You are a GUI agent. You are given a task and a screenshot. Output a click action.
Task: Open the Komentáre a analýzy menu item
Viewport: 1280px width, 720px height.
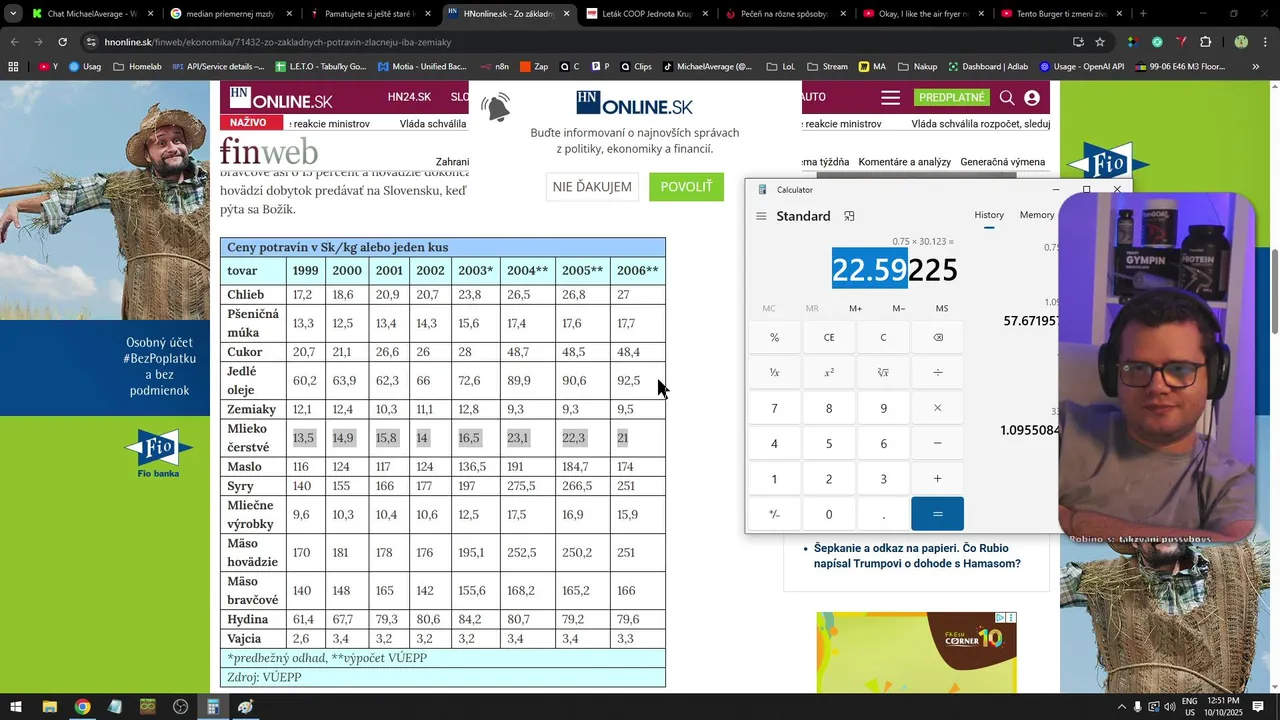click(x=904, y=162)
